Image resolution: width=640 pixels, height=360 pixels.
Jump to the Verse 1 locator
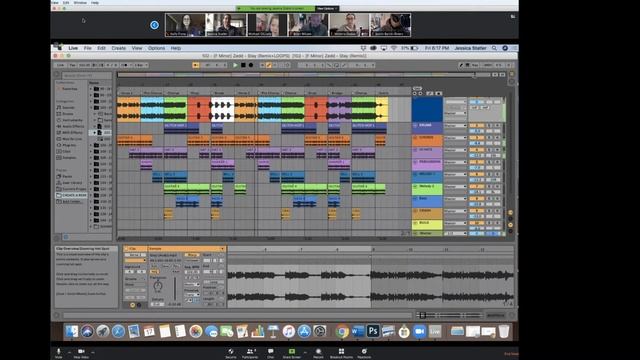coord(126,93)
